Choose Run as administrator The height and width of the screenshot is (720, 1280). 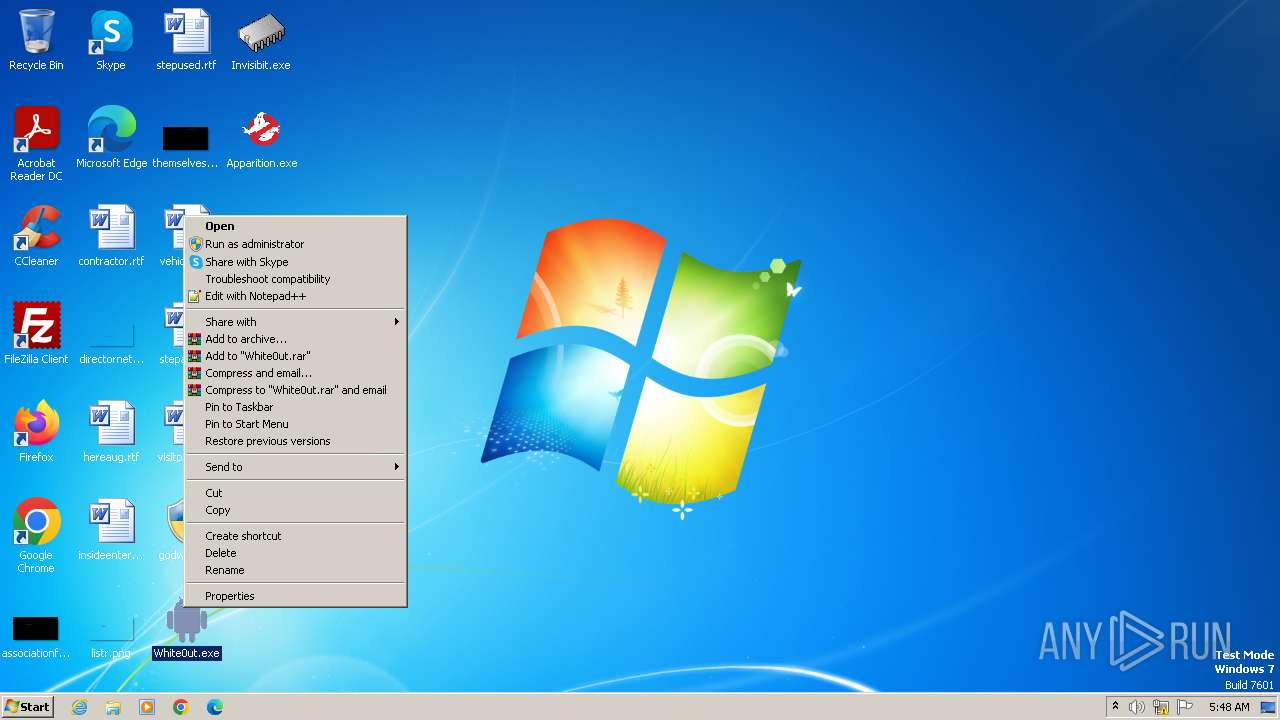[x=296, y=244]
